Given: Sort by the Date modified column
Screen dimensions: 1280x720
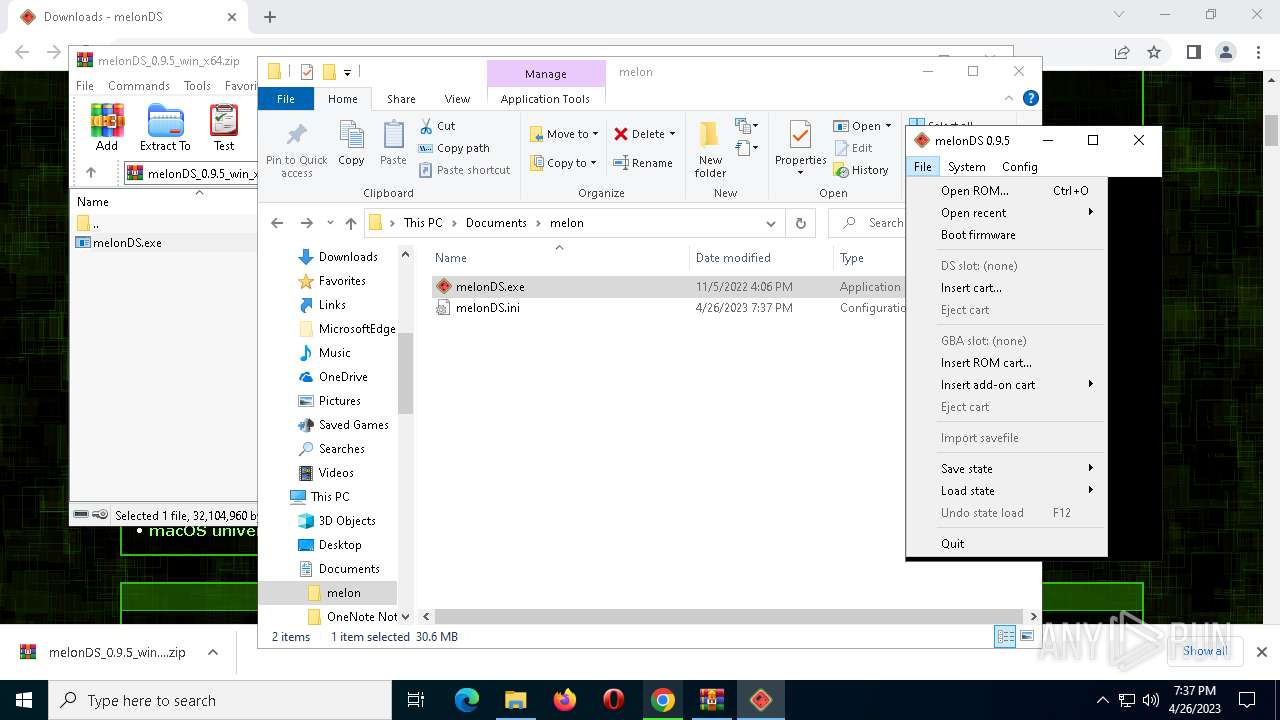Looking at the screenshot, I should pos(733,258).
